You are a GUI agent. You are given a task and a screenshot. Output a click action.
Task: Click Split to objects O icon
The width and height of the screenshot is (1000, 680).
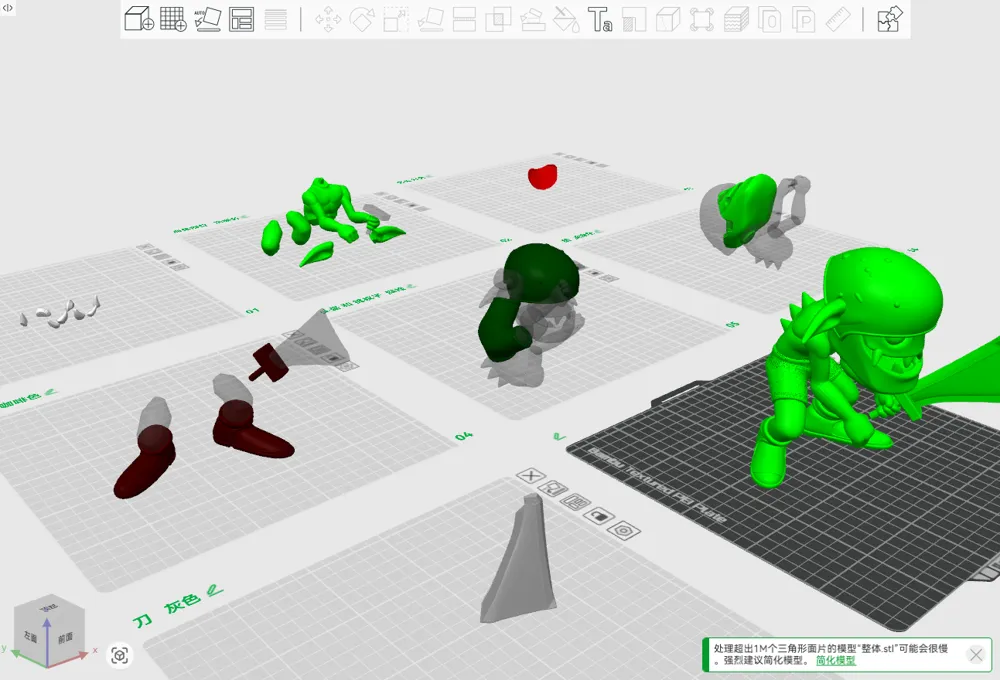click(770, 19)
